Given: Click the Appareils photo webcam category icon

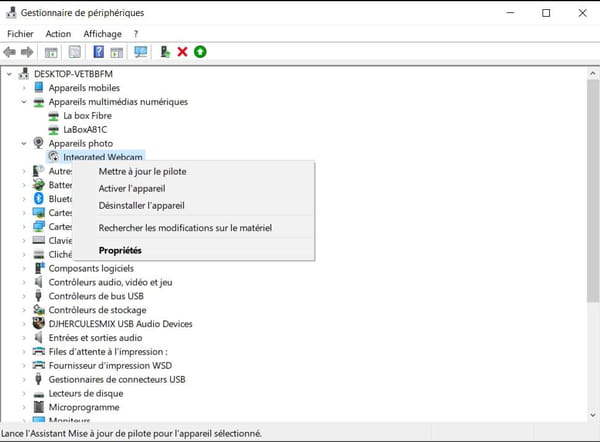Looking at the screenshot, I should tap(39, 143).
